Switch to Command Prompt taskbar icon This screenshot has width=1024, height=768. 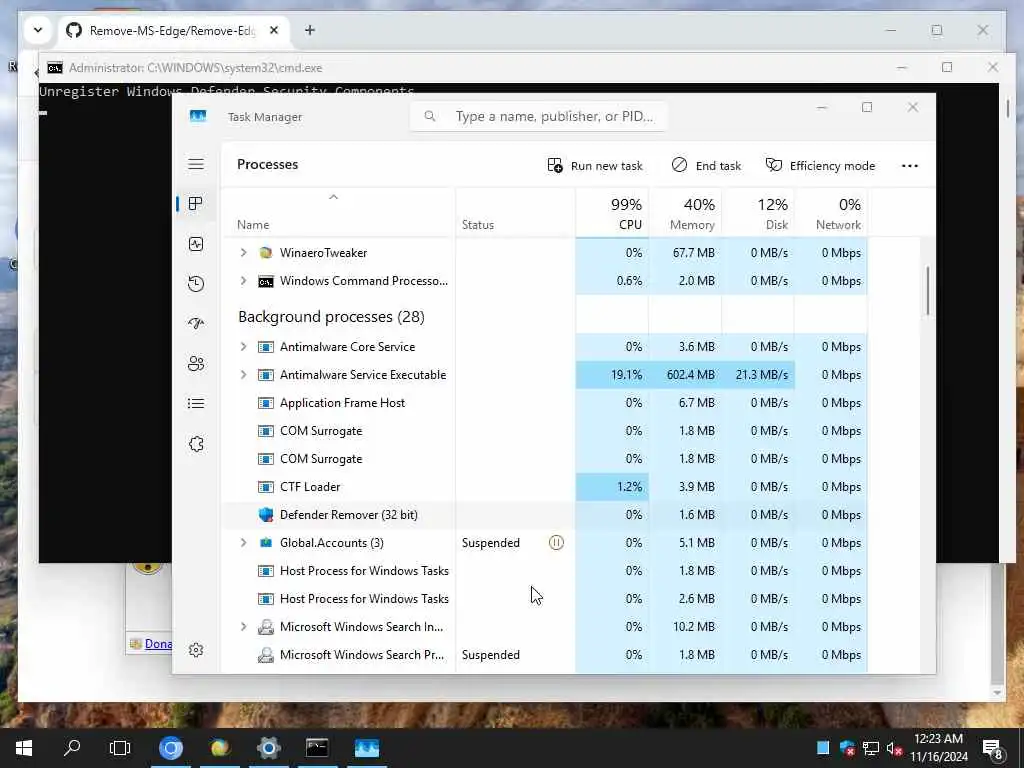pyautogui.click(x=317, y=748)
